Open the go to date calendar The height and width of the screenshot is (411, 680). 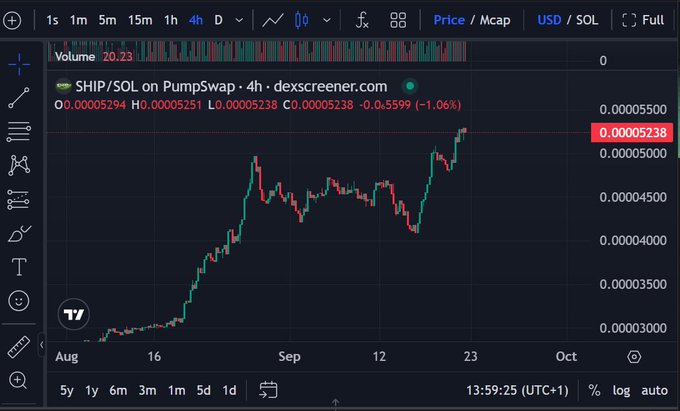pyautogui.click(x=268, y=390)
